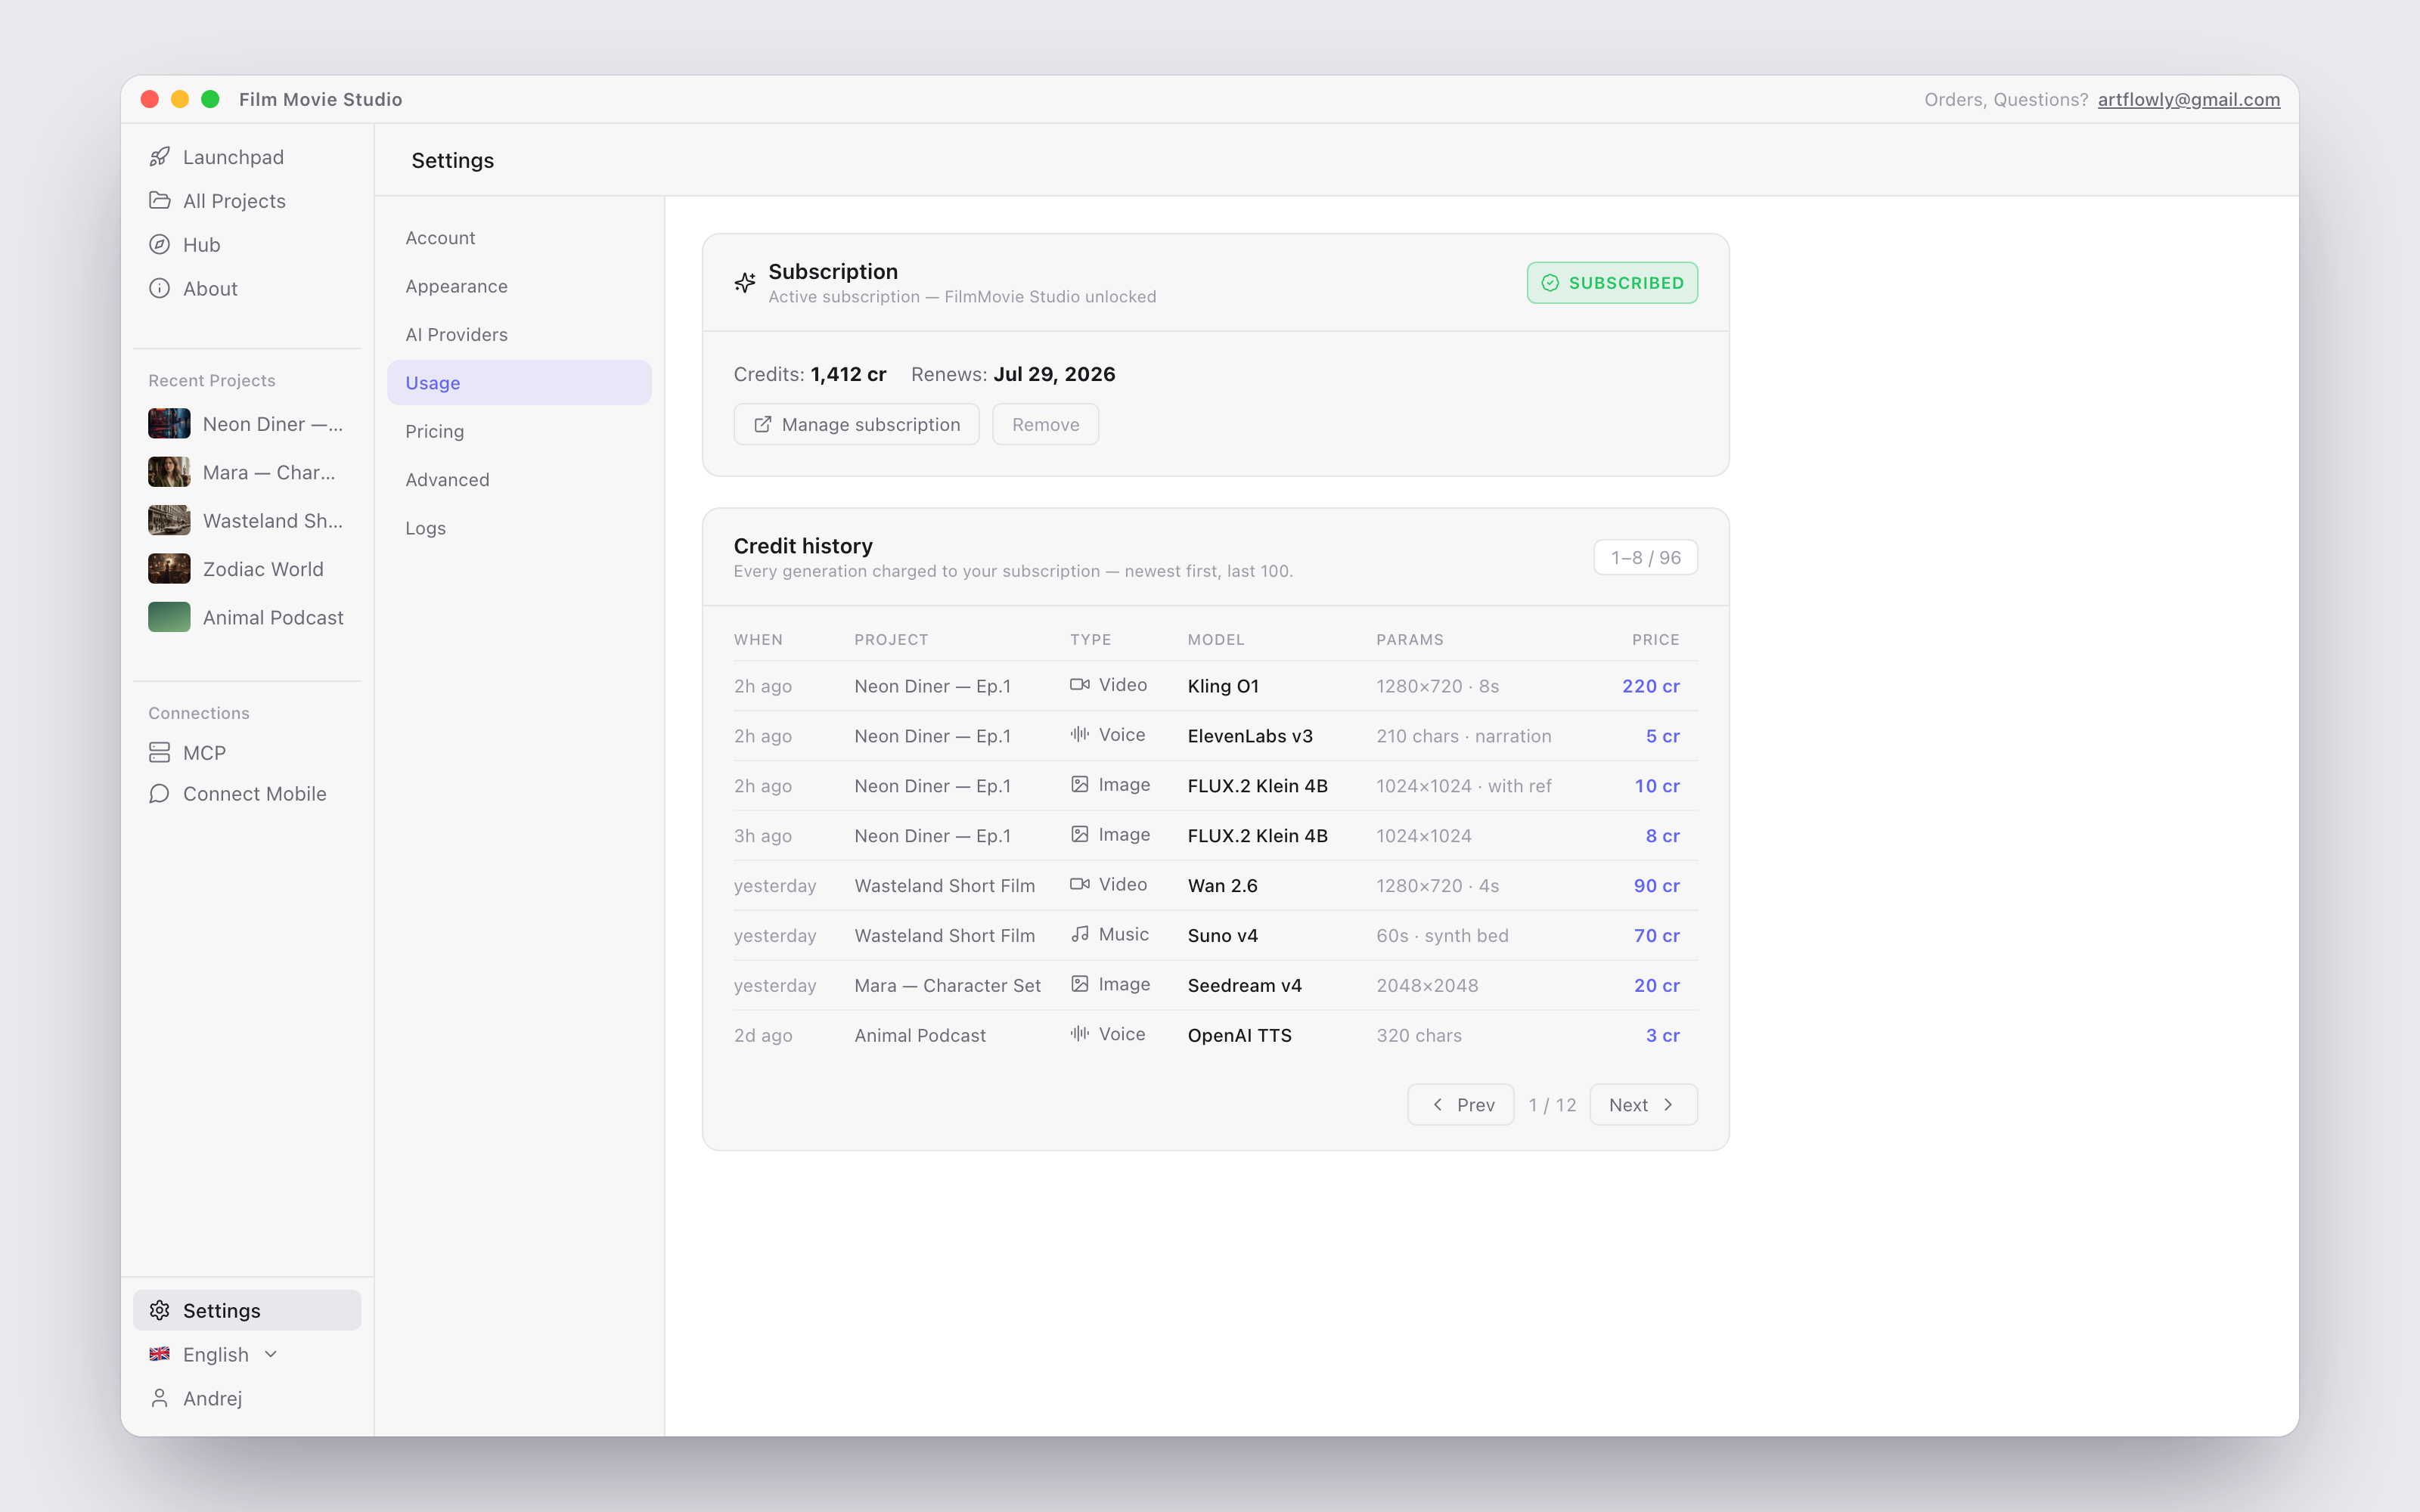The image size is (2420, 1512).
Task: Click the OpenAI TTS model name
Action: pyautogui.click(x=1239, y=1036)
